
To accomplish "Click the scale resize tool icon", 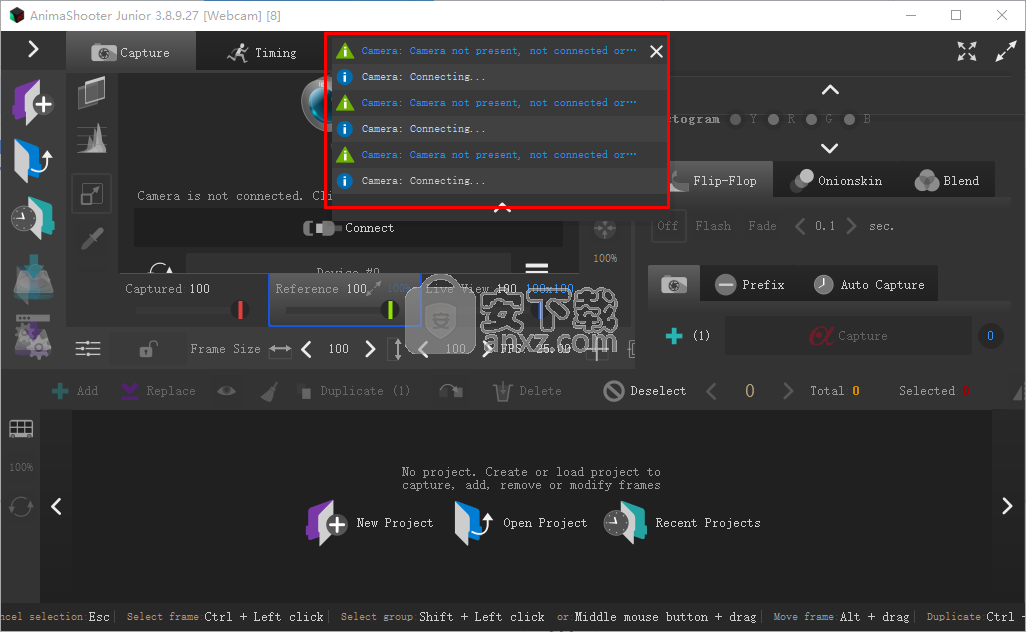I will click(92, 194).
